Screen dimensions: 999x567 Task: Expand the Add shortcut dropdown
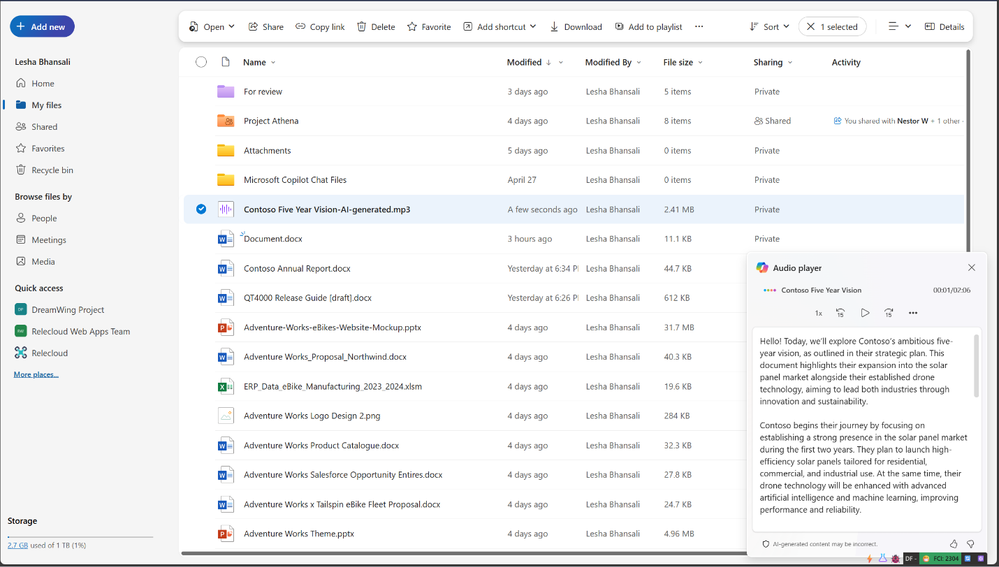pos(500,27)
